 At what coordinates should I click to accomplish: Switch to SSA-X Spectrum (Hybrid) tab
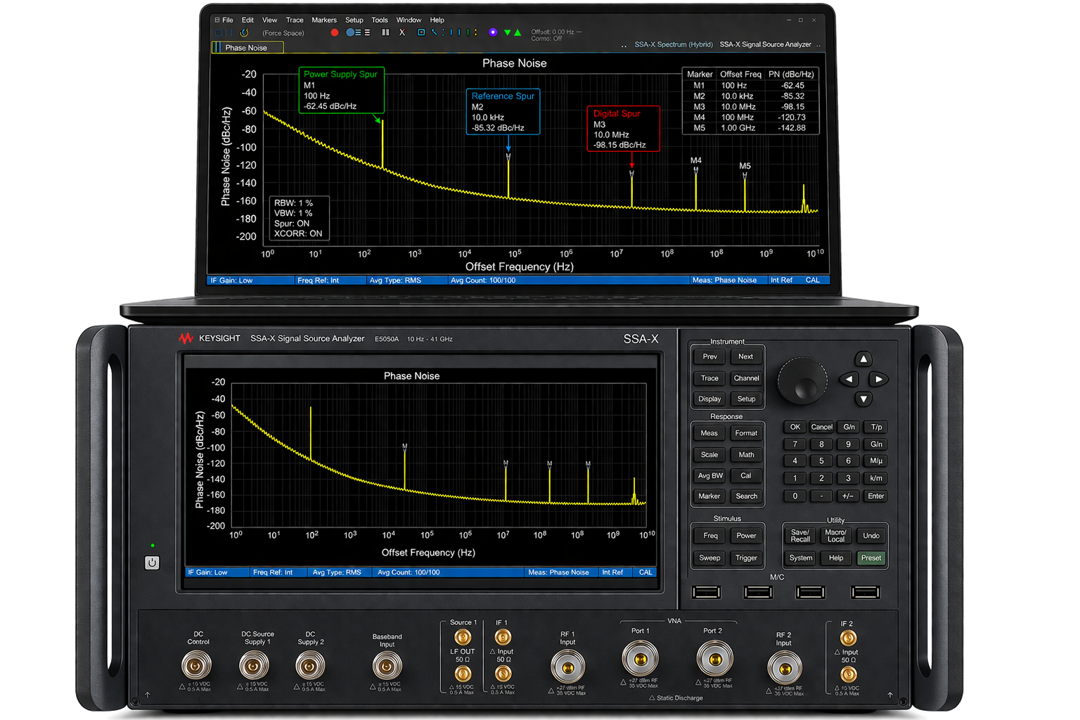click(x=674, y=44)
